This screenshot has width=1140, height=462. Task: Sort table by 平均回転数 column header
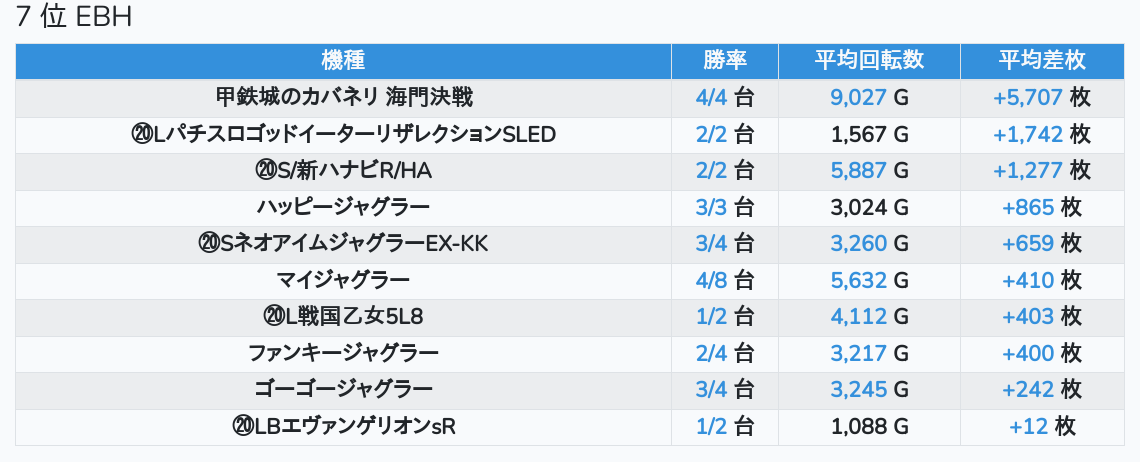[x=869, y=60]
